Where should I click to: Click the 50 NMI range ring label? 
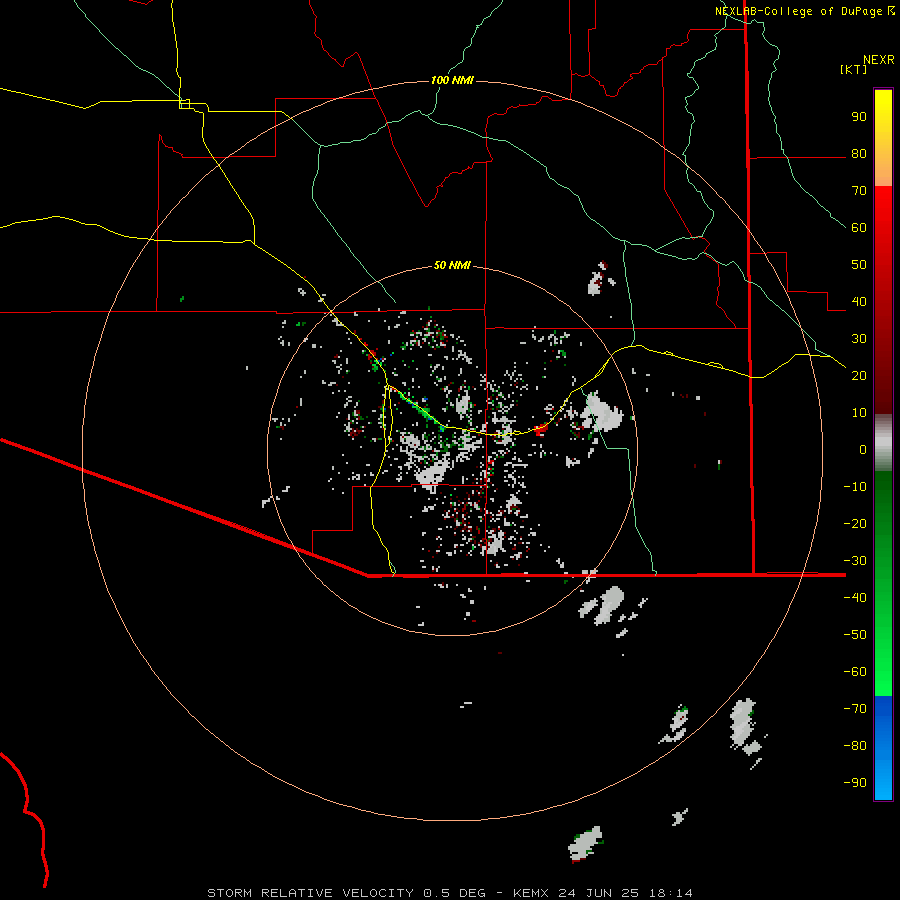pos(452,265)
